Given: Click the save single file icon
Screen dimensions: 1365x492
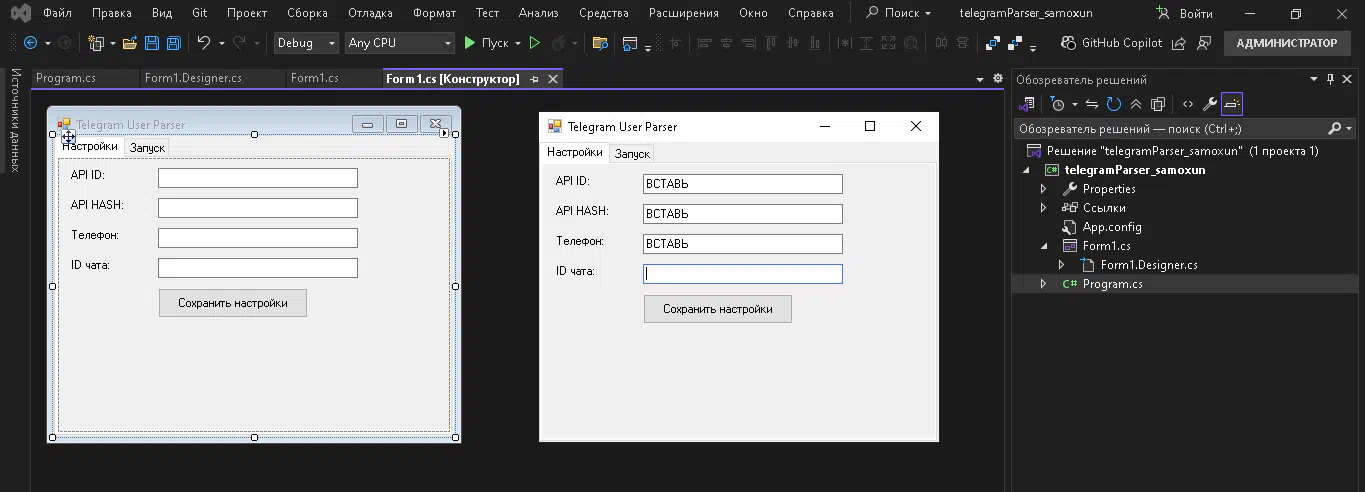Looking at the screenshot, I should click(152, 43).
